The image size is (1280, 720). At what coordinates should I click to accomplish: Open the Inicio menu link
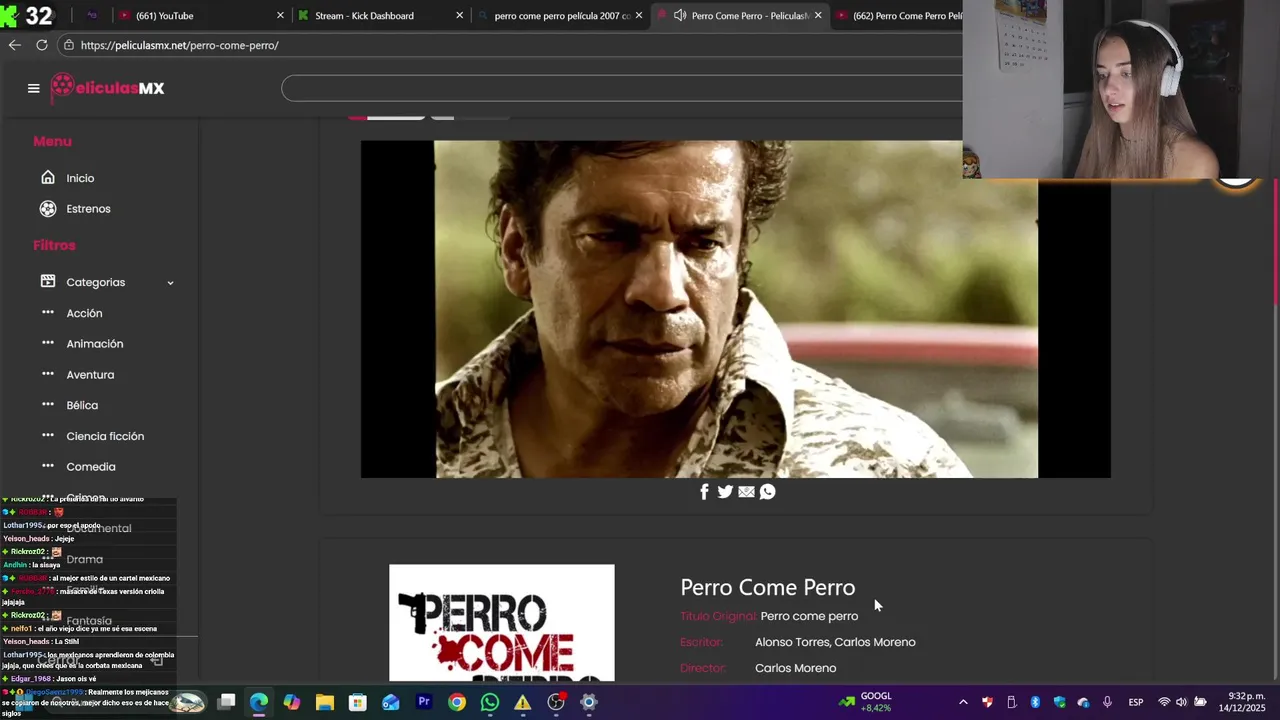click(x=80, y=178)
